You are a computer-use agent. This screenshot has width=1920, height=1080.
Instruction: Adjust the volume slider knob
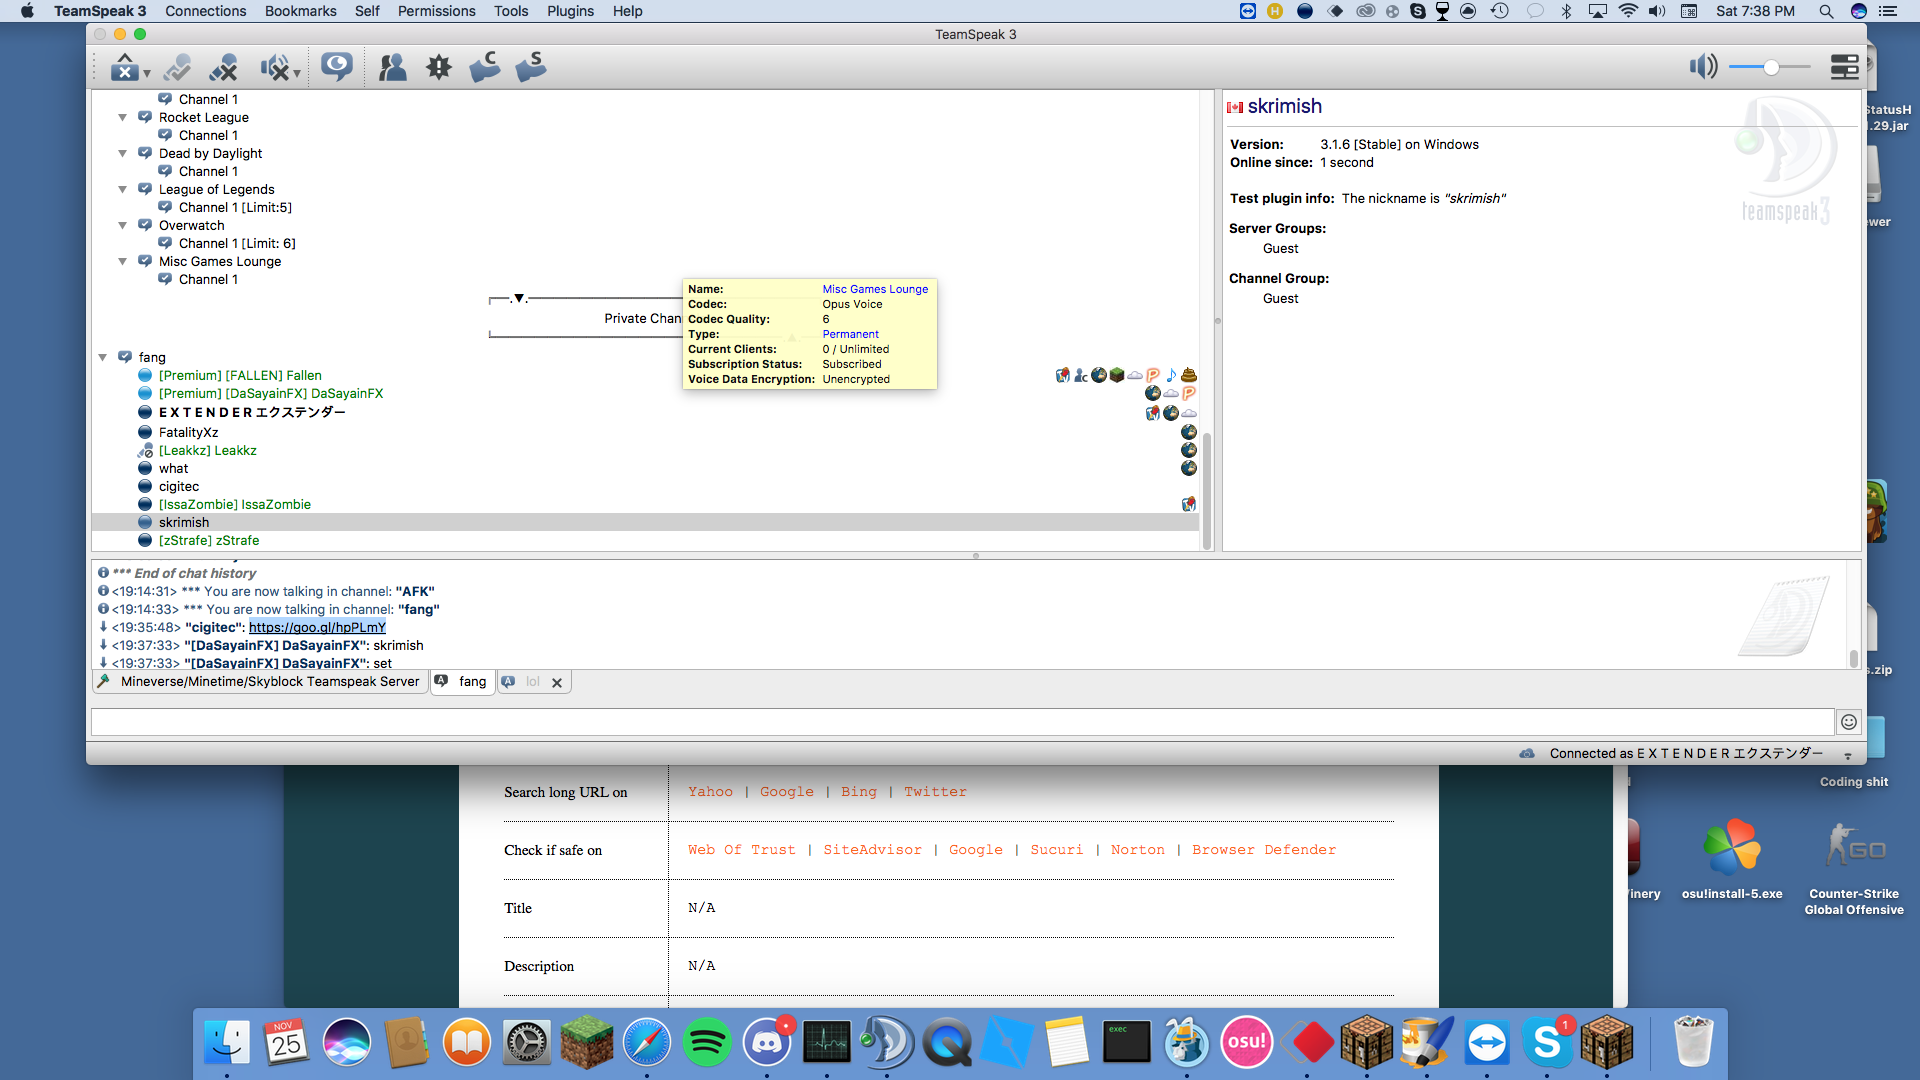coord(1771,67)
